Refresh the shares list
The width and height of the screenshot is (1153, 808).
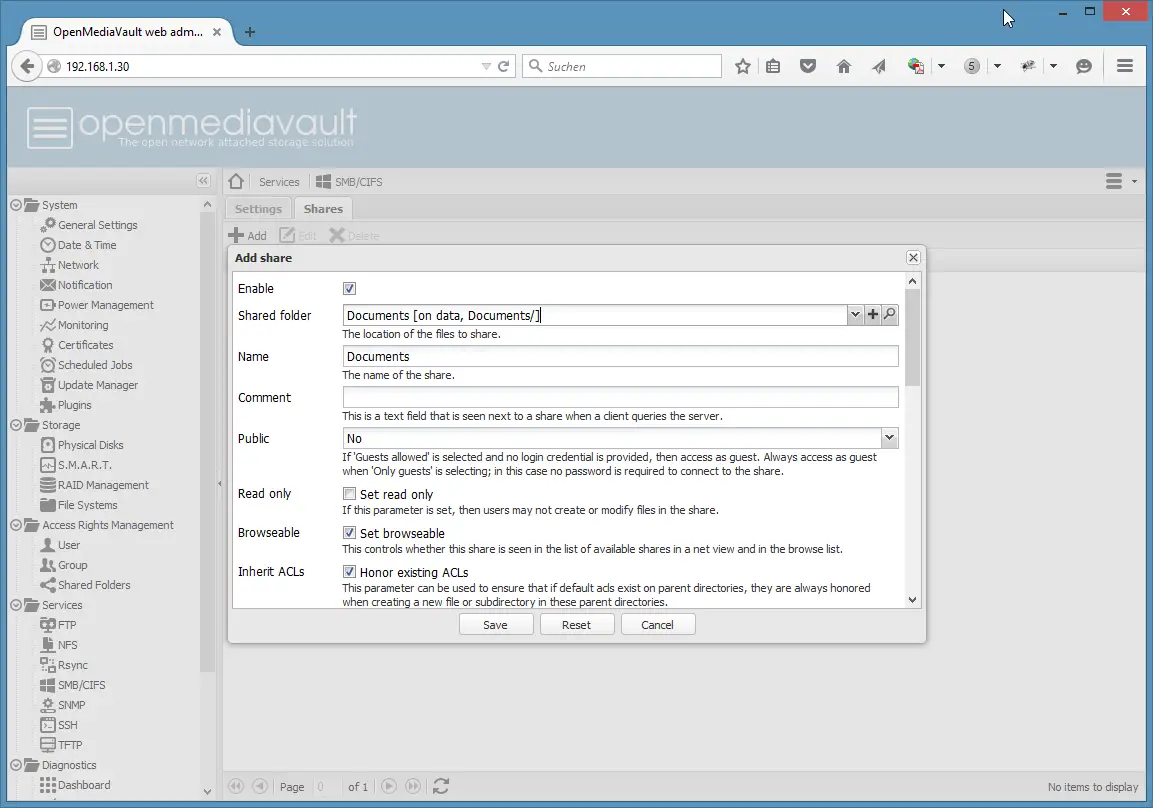[440, 787]
